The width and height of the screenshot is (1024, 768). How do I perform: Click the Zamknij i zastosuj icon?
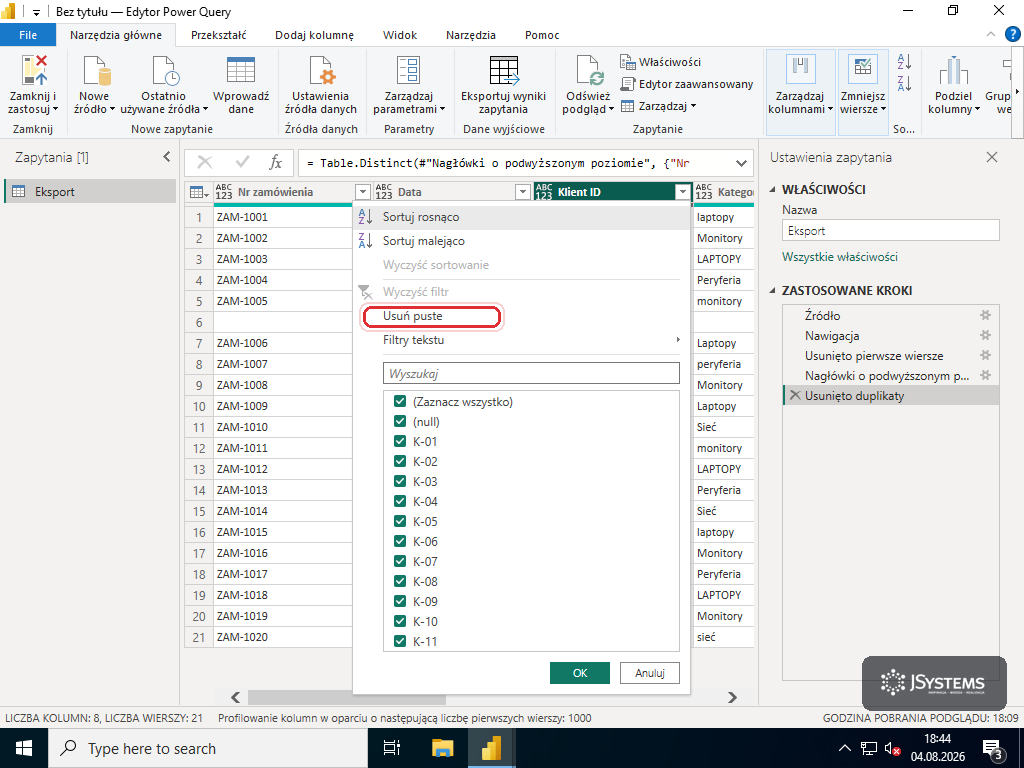click(33, 71)
